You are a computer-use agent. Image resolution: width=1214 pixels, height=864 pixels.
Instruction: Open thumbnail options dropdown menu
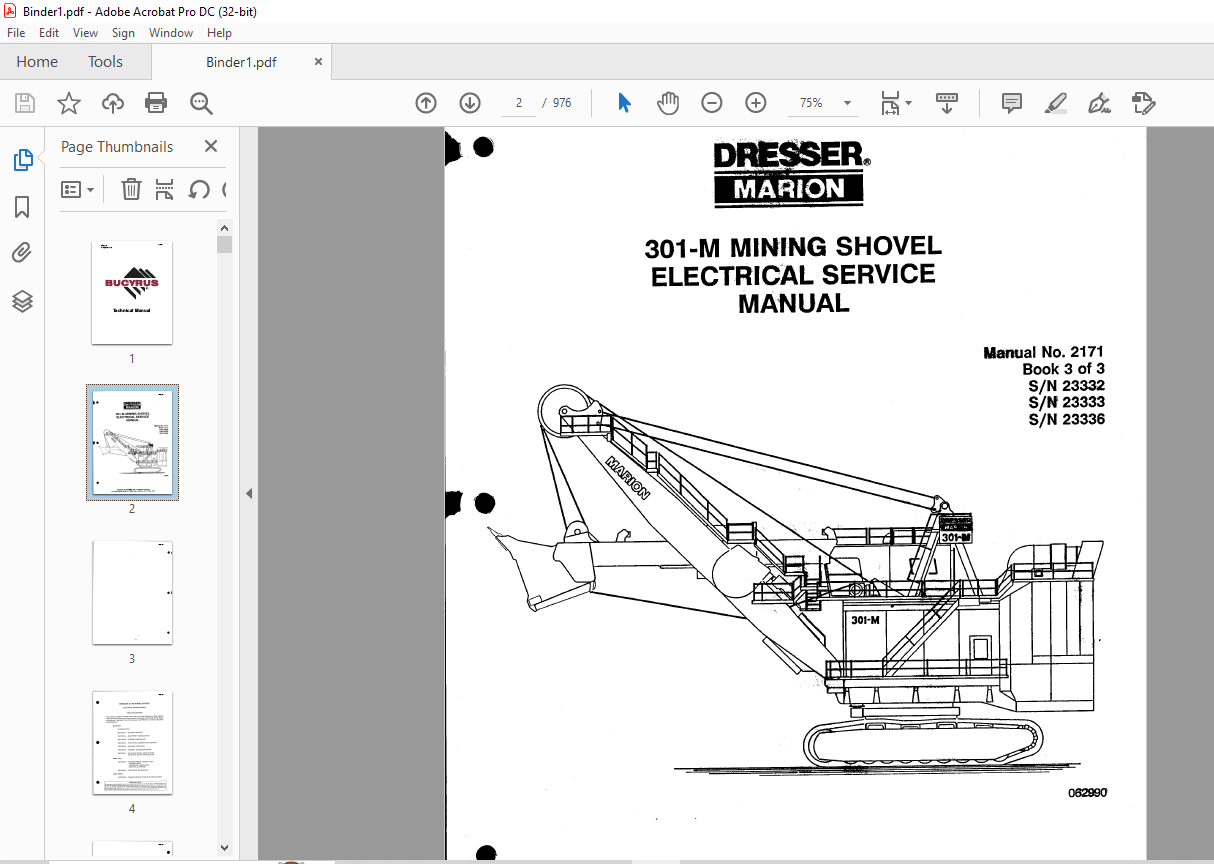click(x=78, y=189)
